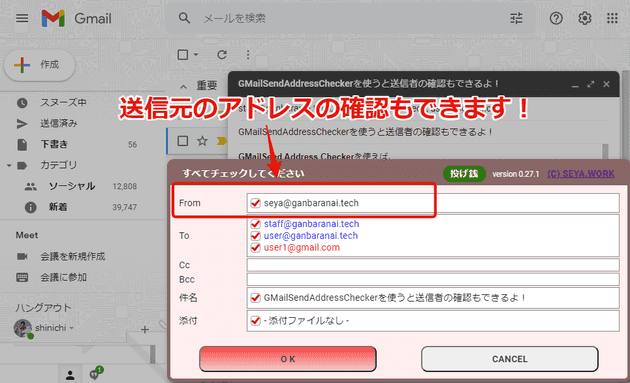The width and height of the screenshot is (630, 383).
Task: Open the Help question mark icon
Action: pyautogui.click(x=556, y=18)
